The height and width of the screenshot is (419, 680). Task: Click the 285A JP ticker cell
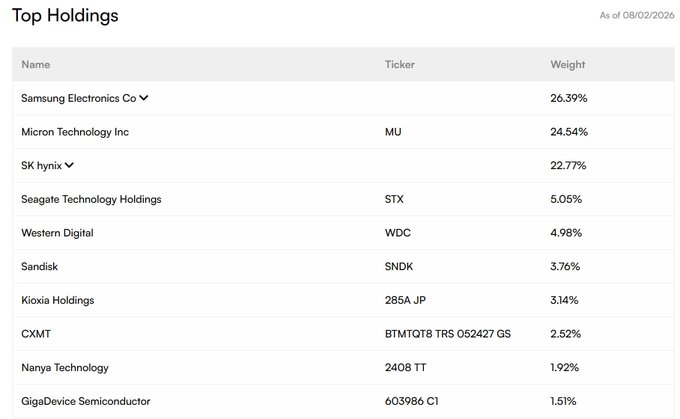pos(405,300)
